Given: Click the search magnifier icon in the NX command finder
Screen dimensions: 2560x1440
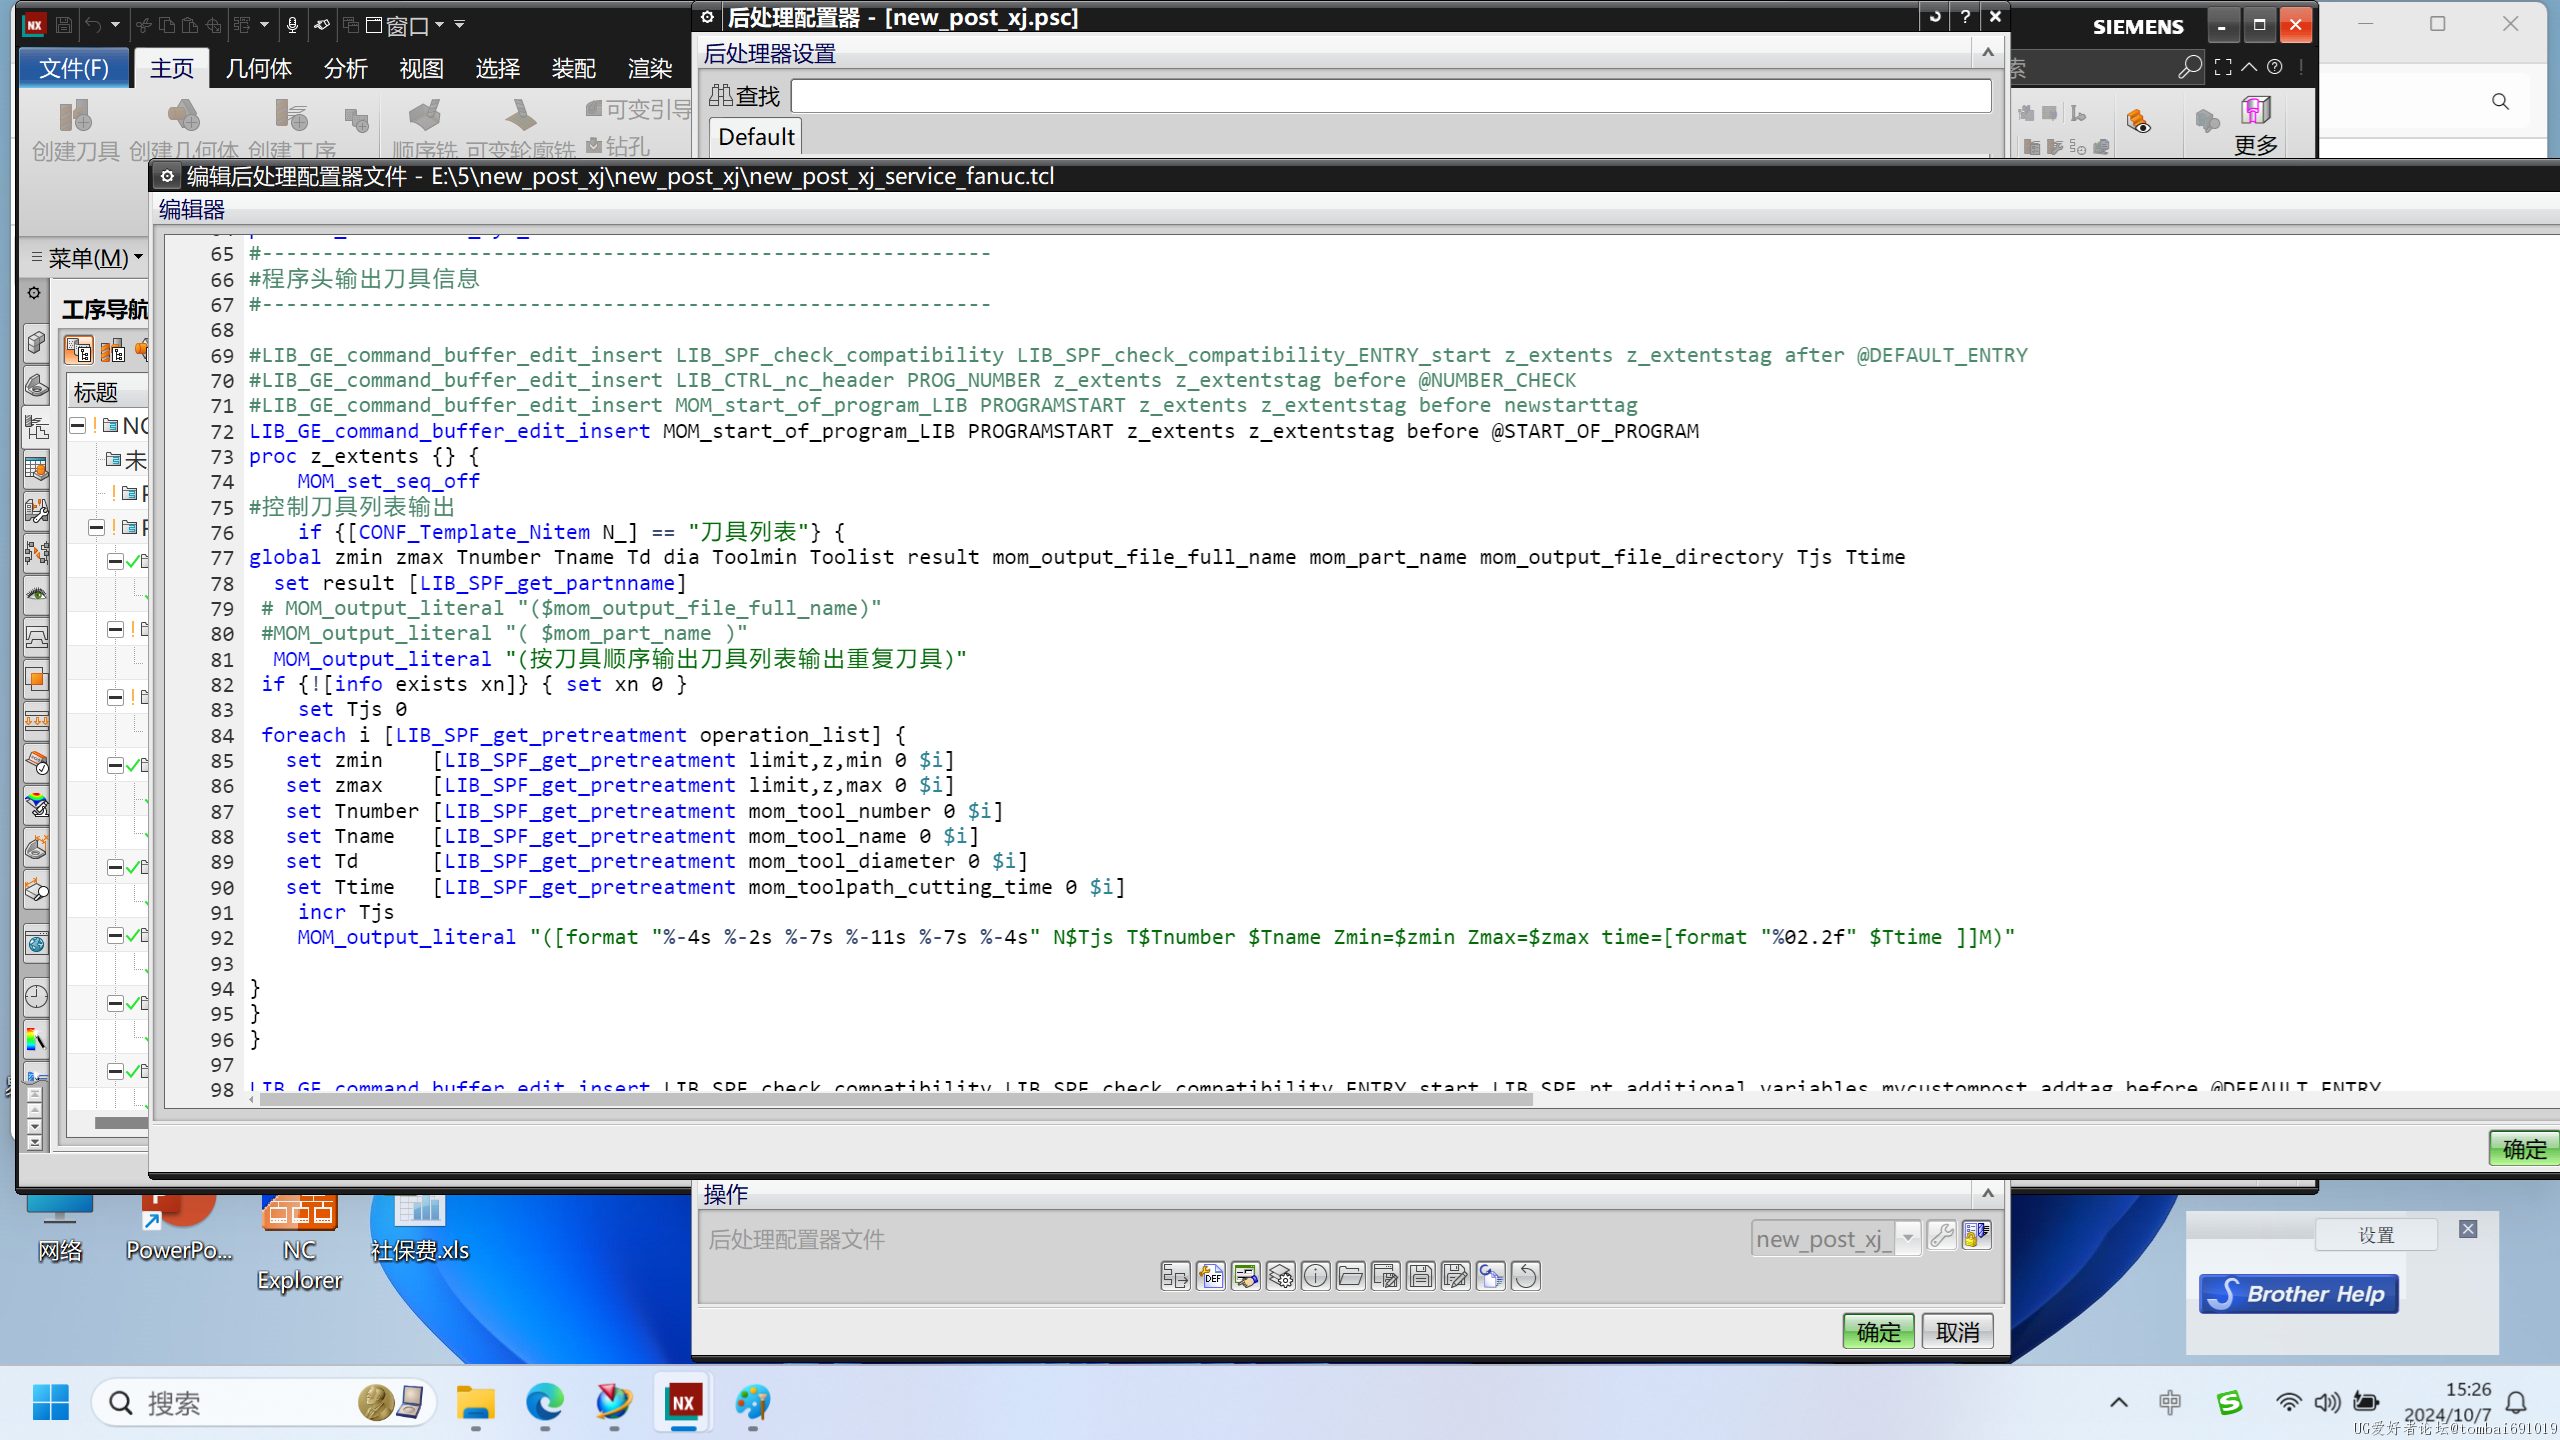Looking at the screenshot, I should 2189,67.
